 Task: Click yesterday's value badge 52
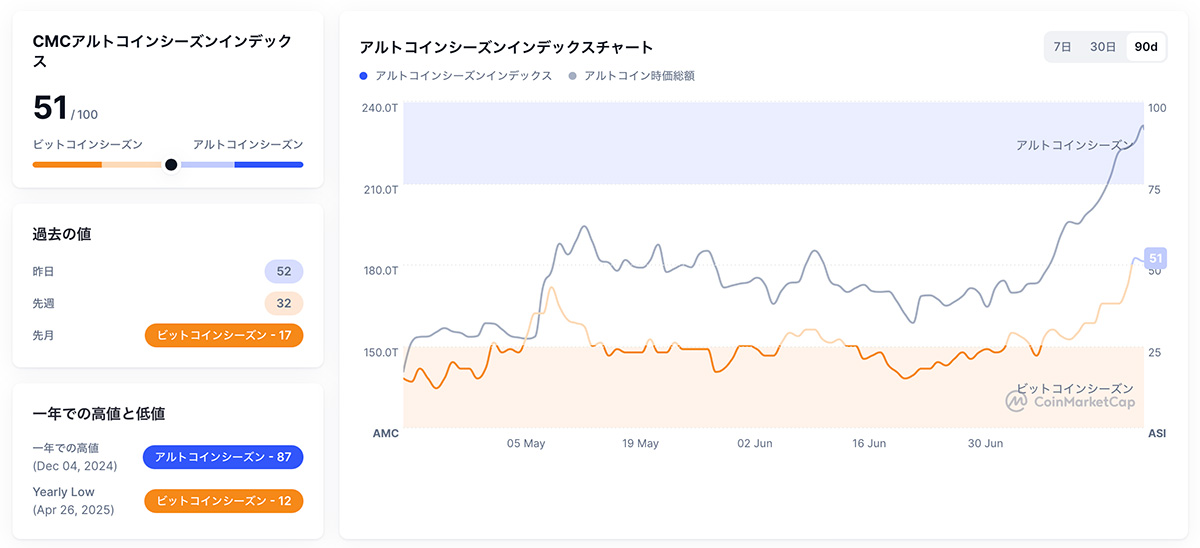pyautogui.click(x=284, y=271)
